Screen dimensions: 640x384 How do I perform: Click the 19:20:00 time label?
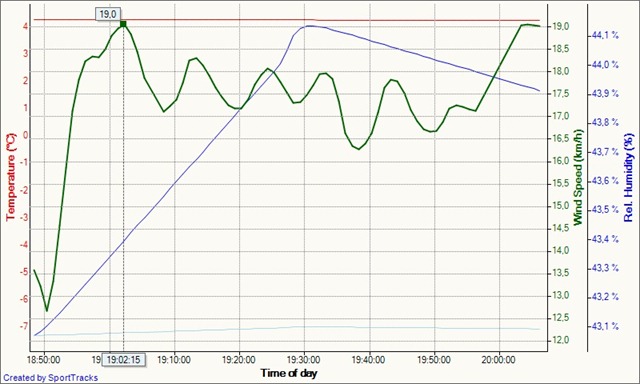pyautogui.click(x=240, y=360)
